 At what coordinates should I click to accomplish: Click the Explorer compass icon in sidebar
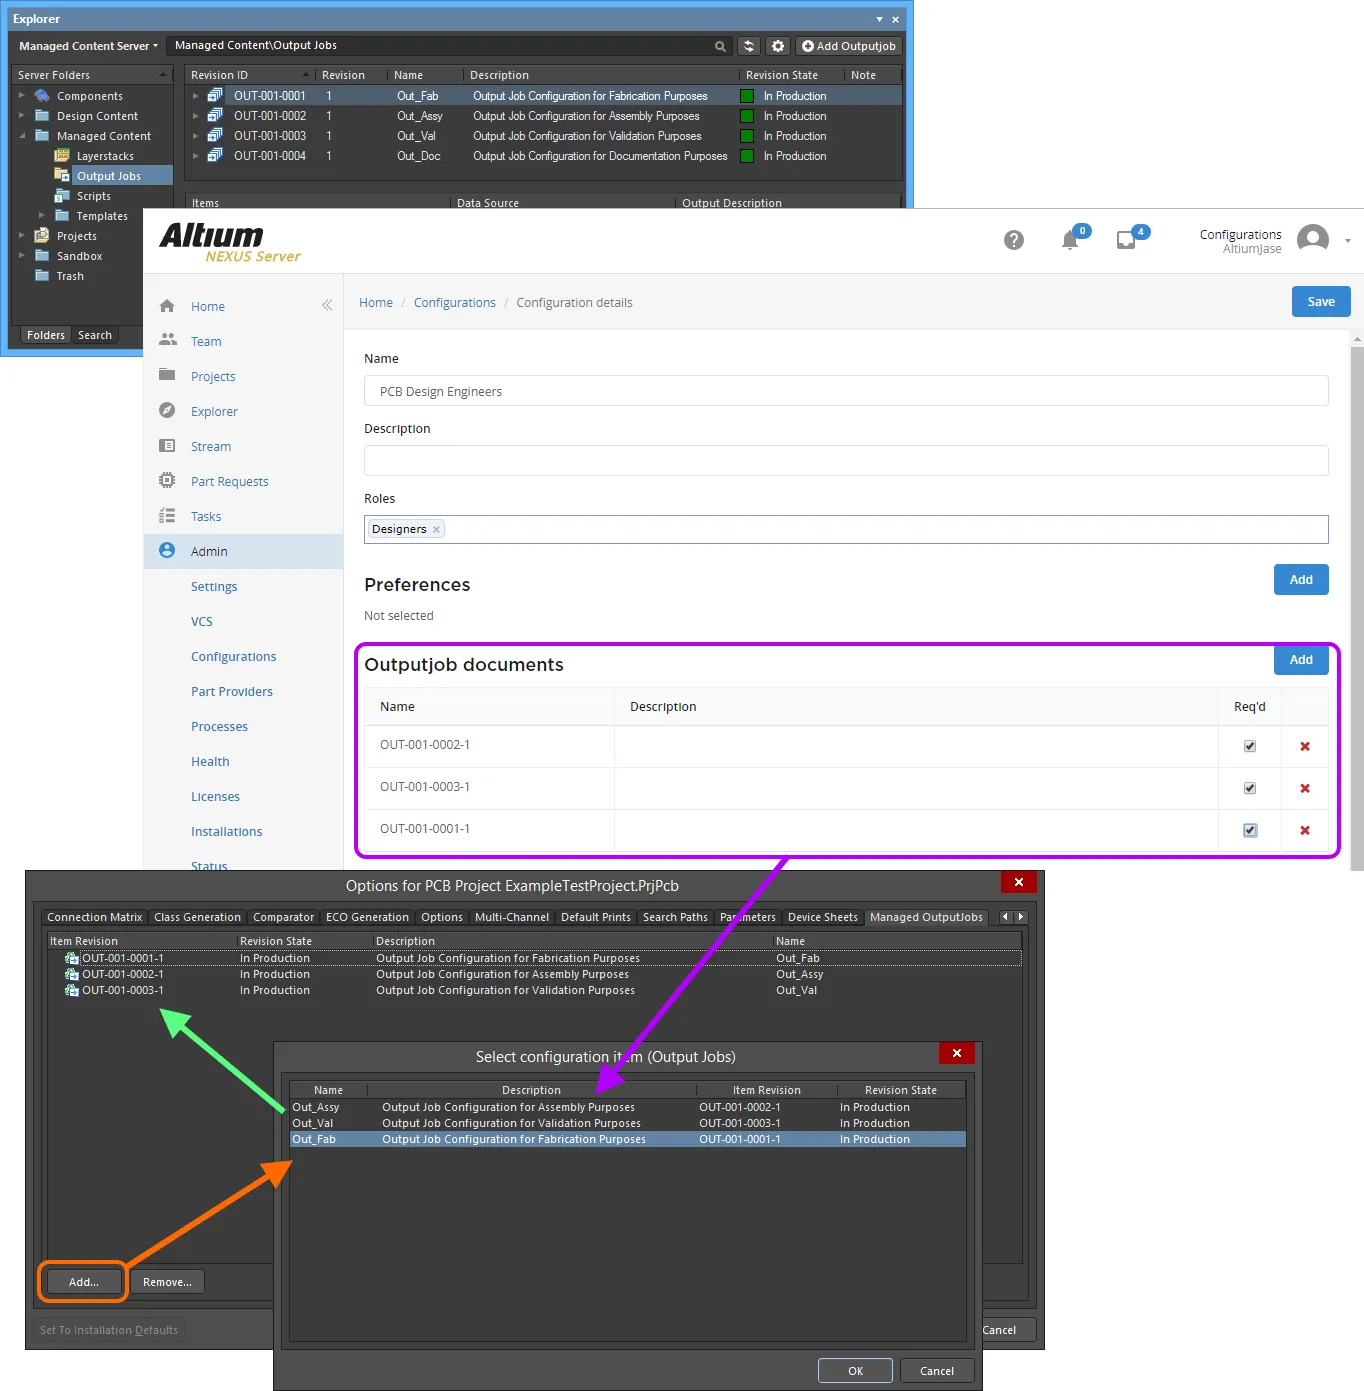(x=167, y=410)
